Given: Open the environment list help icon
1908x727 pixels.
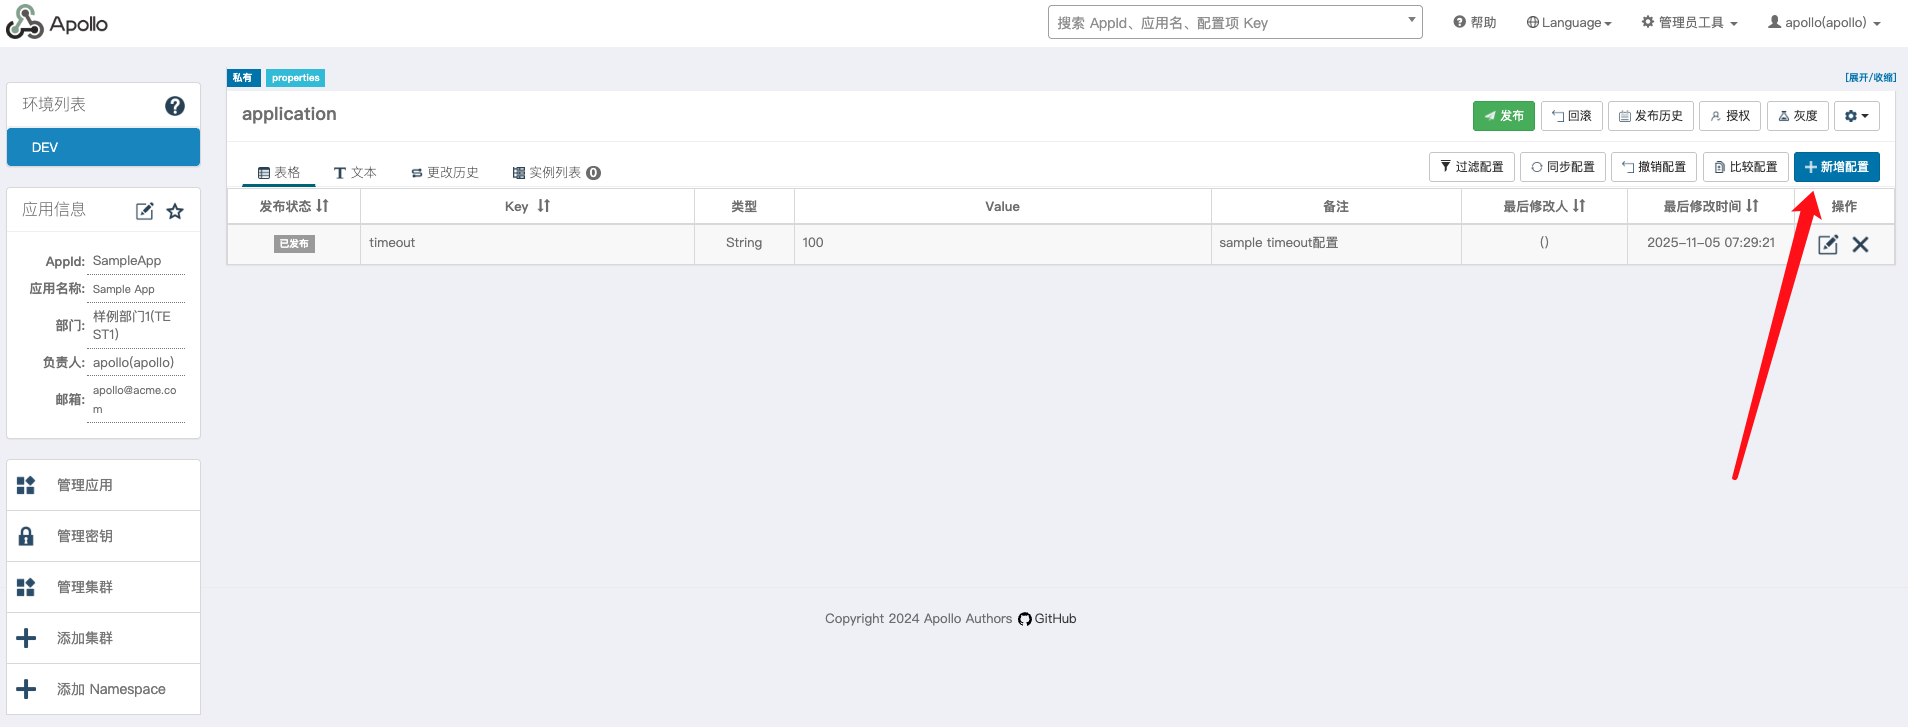Looking at the screenshot, I should (x=175, y=106).
